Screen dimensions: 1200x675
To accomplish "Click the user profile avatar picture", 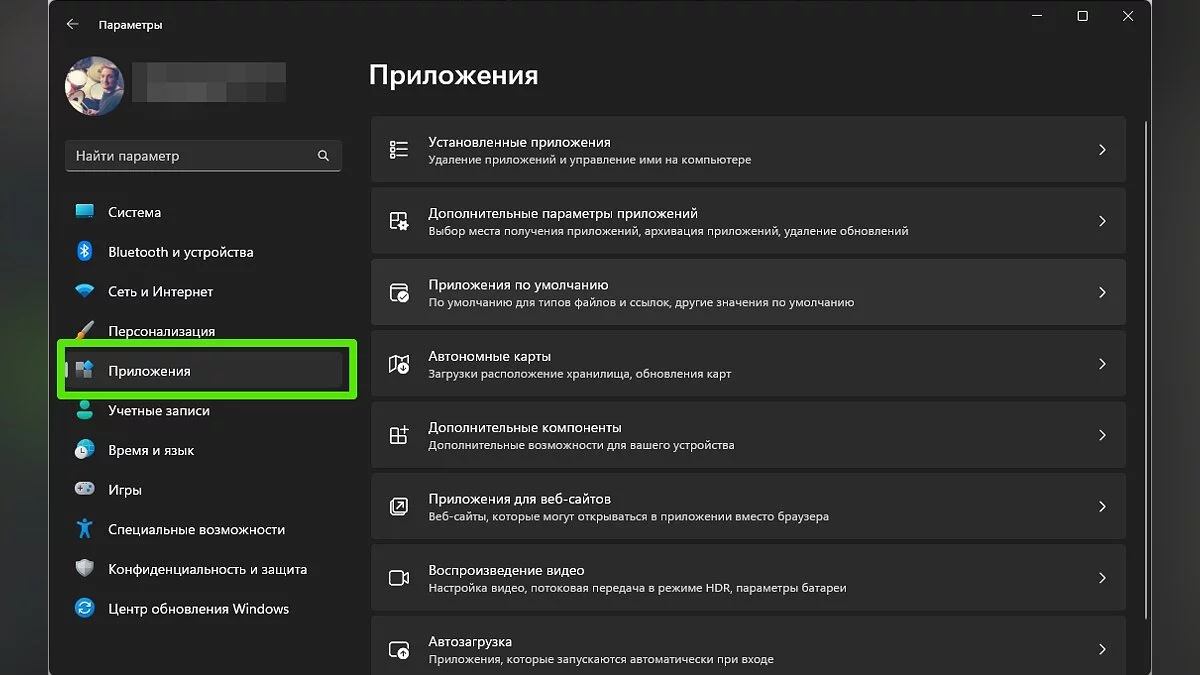I will point(95,85).
